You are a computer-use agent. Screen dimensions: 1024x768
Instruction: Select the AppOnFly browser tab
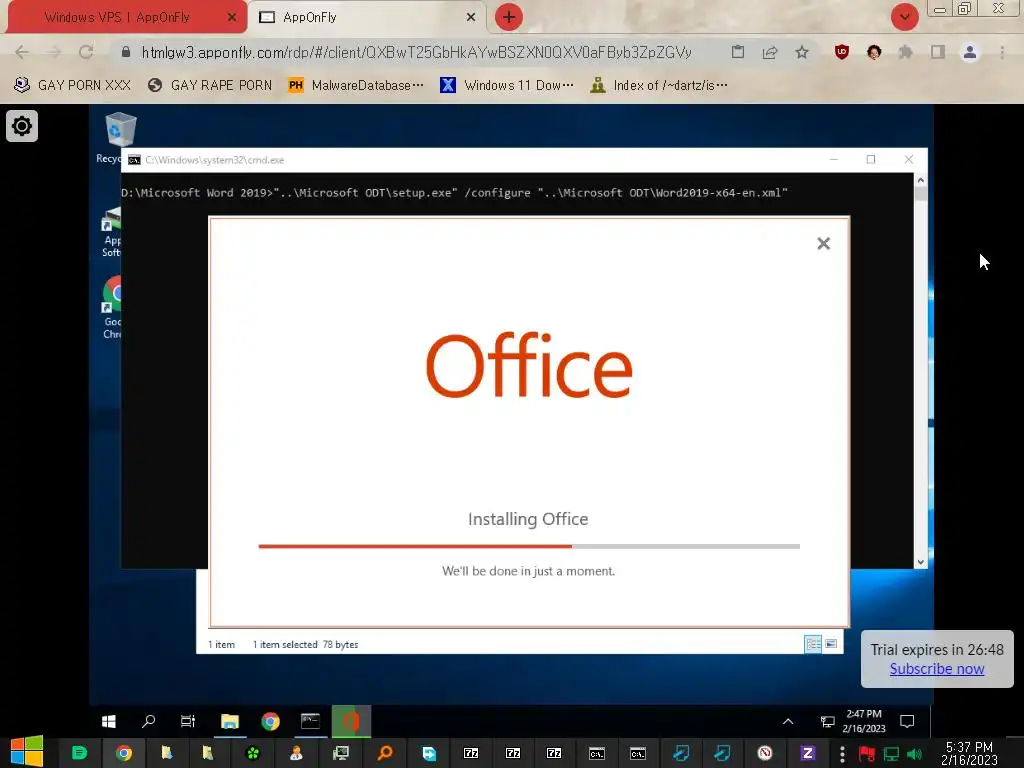(369, 17)
